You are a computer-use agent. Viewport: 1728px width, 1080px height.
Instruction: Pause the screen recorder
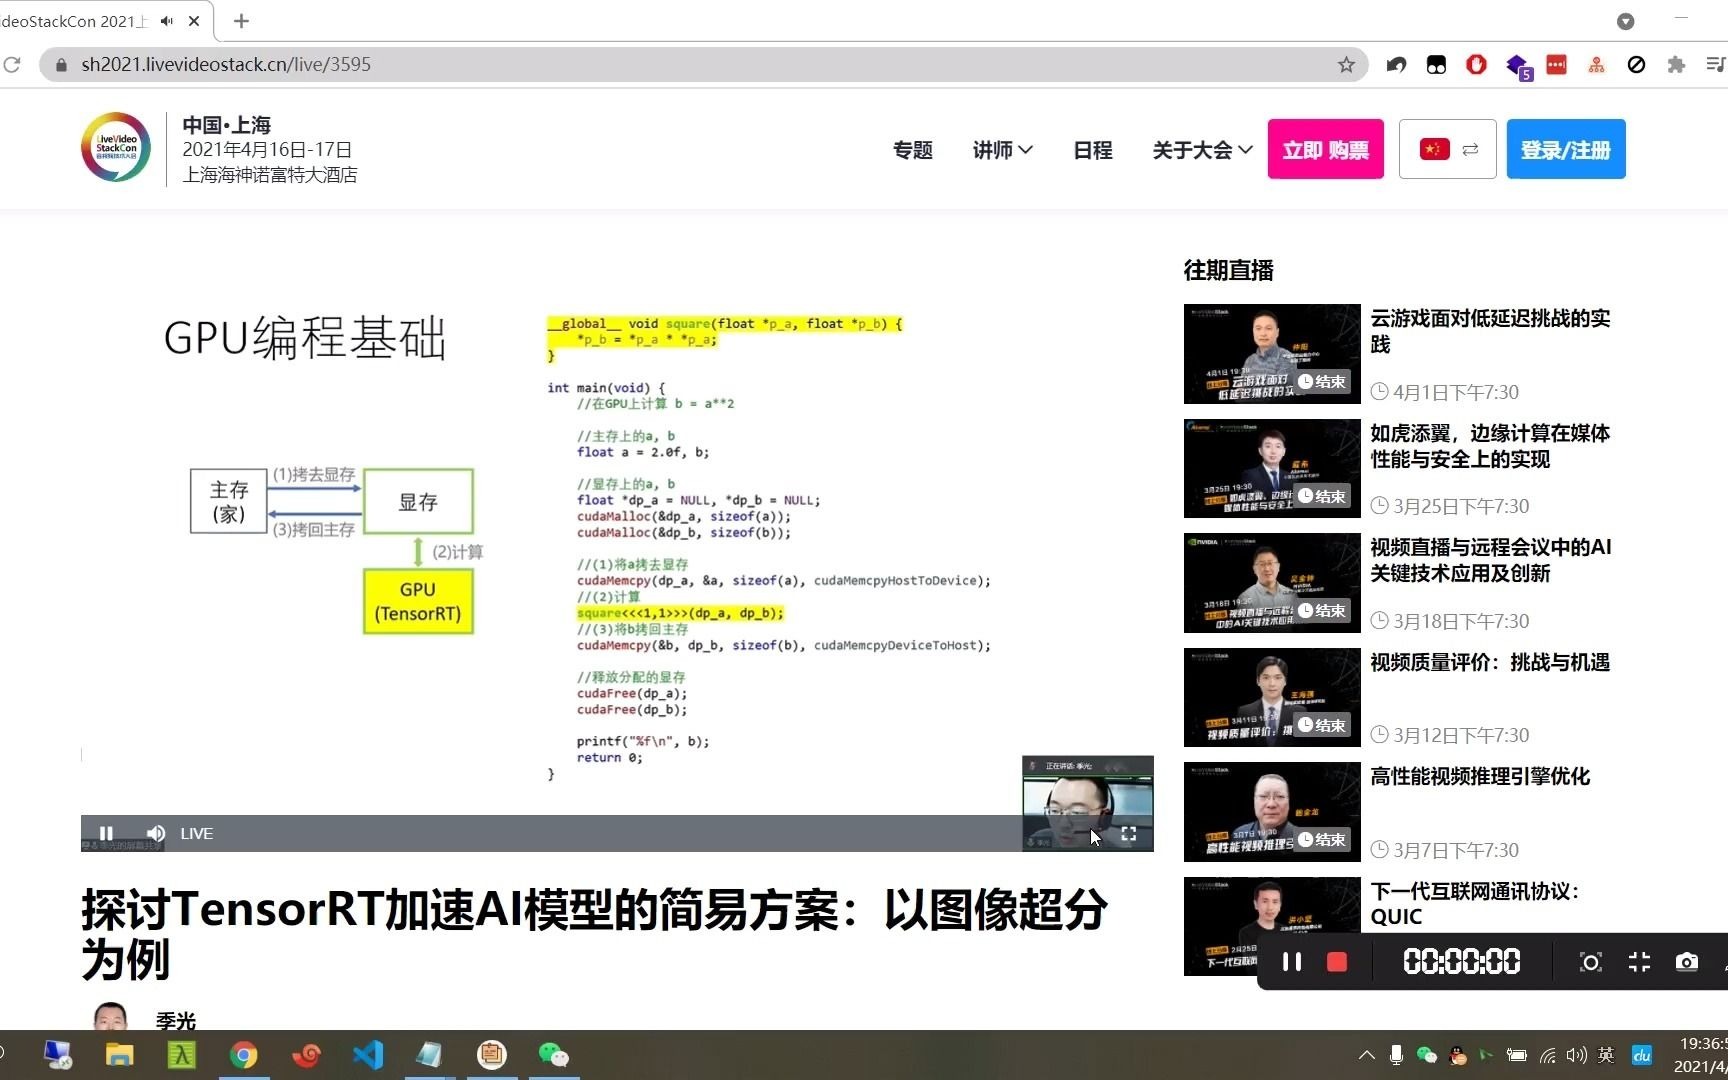pyautogui.click(x=1291, y=962)
